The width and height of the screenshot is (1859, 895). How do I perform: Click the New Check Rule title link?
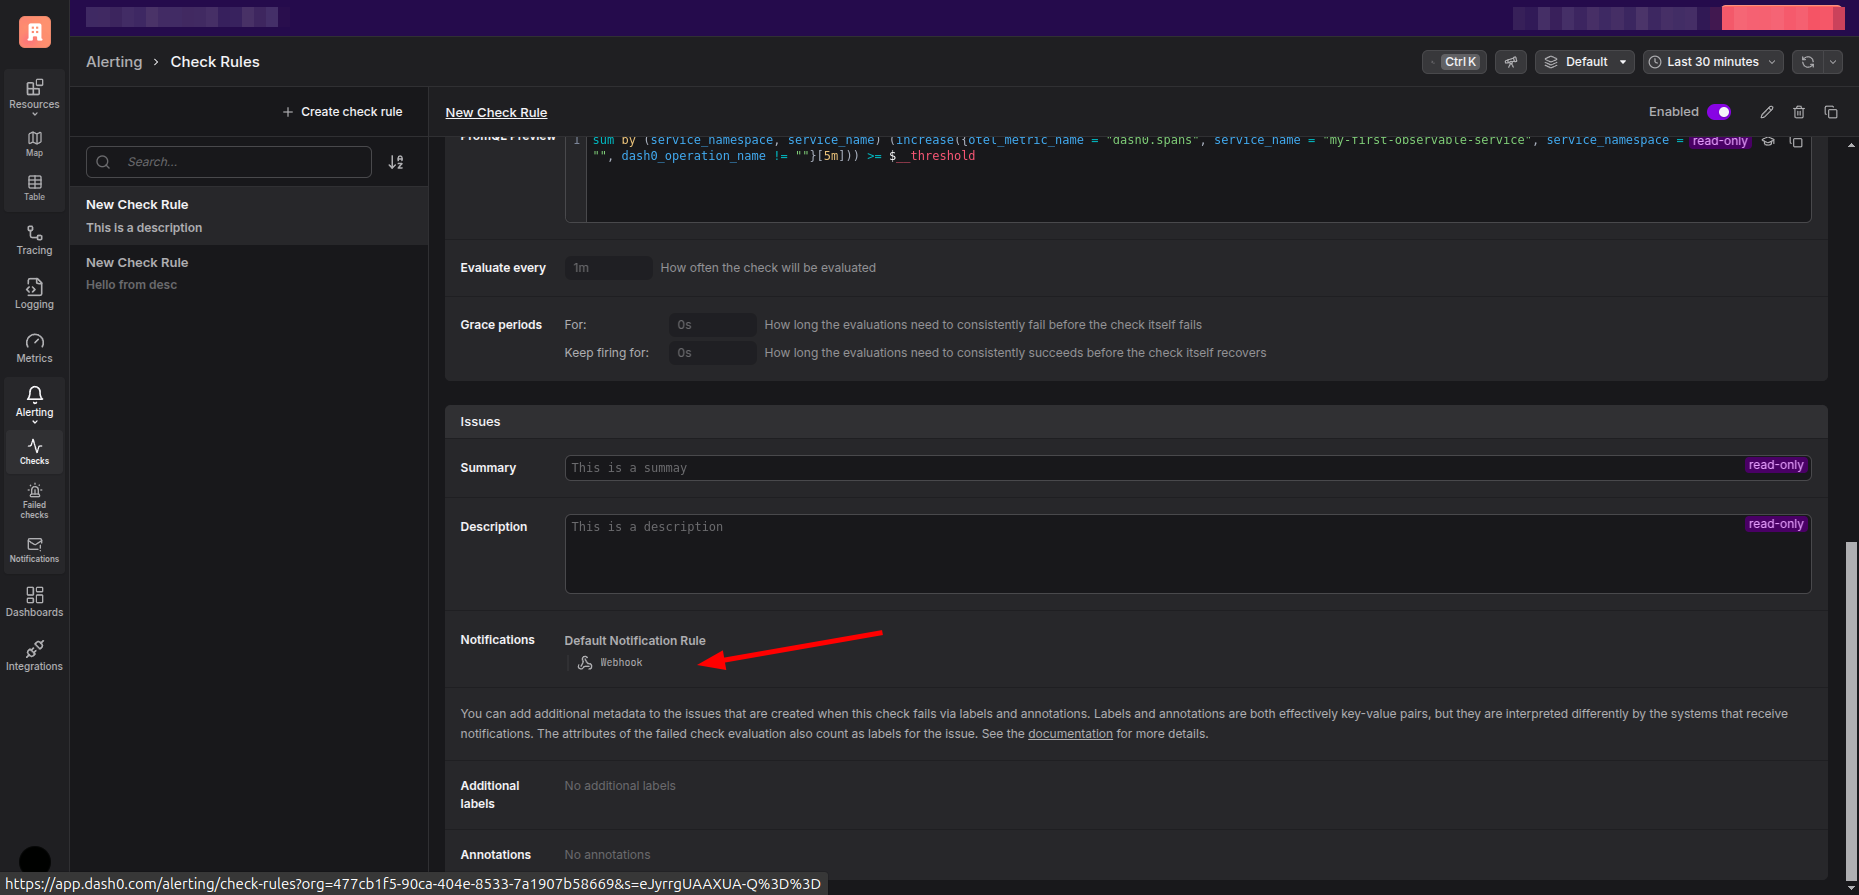click(496, 113)
